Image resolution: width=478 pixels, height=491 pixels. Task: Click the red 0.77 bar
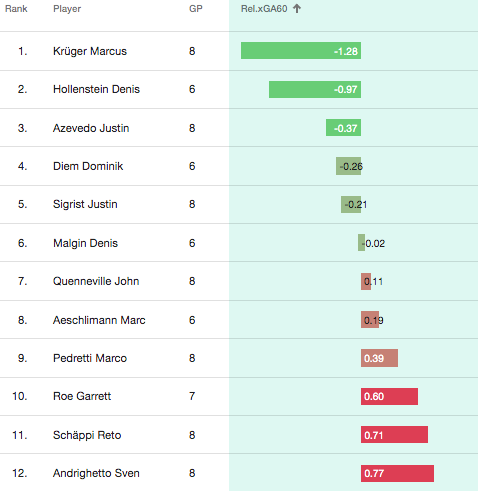tap(397, 473)
